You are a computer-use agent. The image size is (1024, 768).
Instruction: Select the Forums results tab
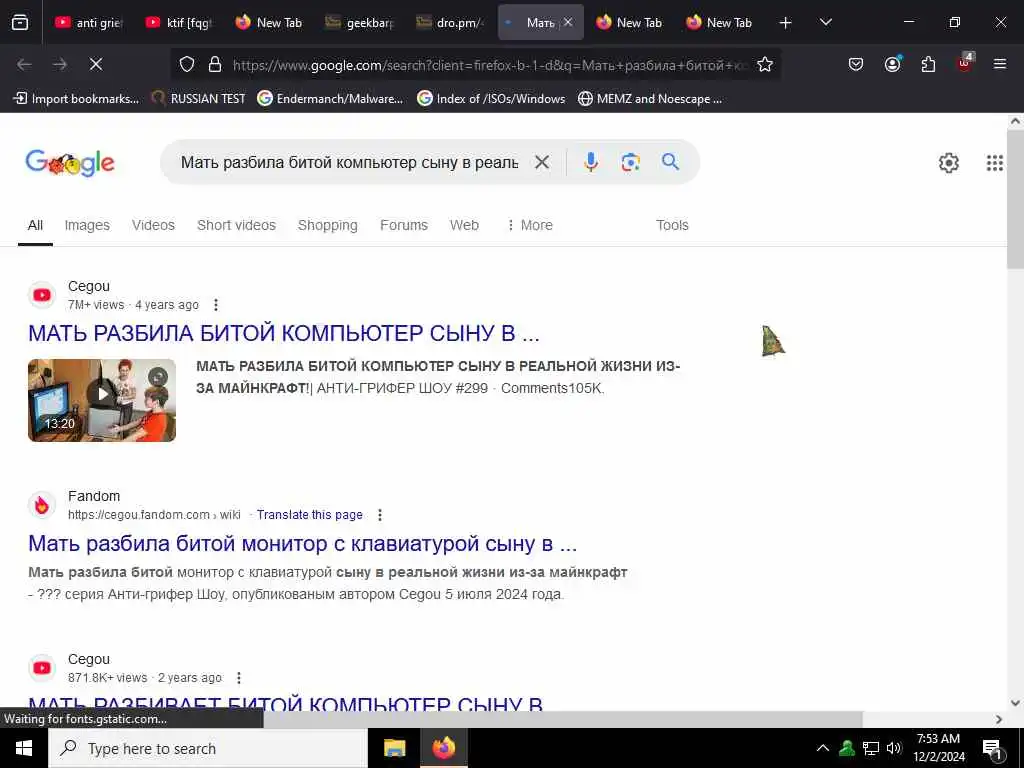click(x=404, y=225)
